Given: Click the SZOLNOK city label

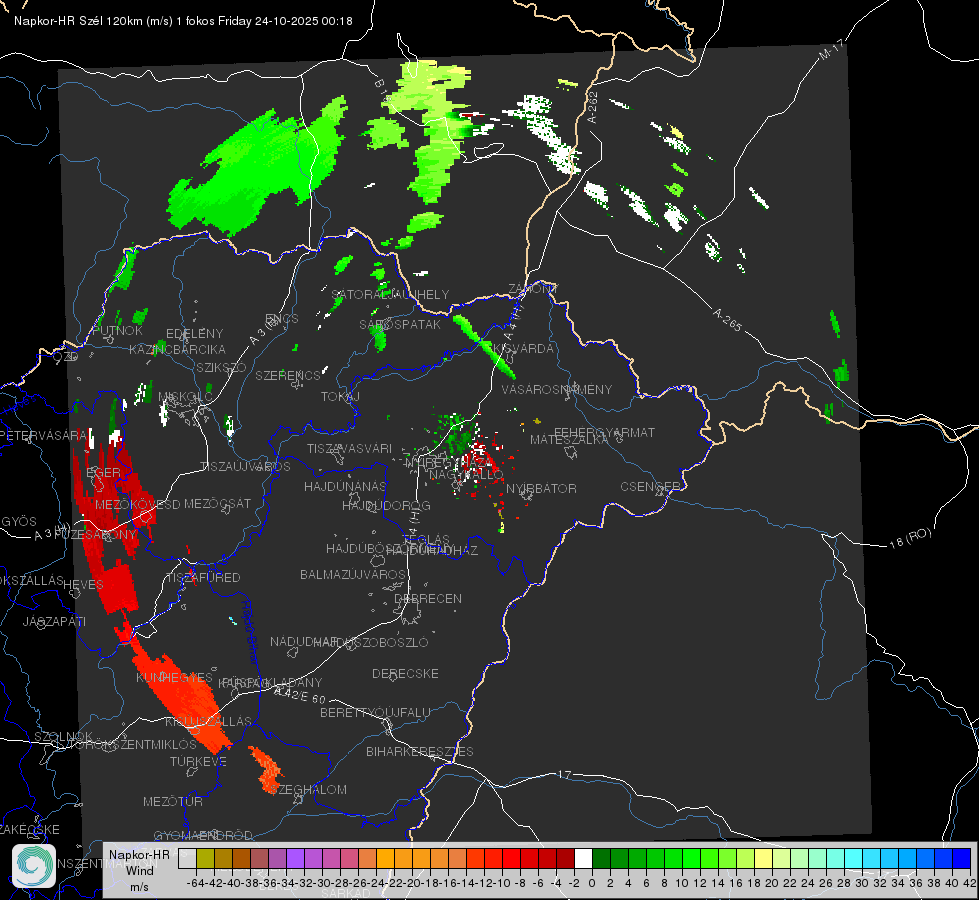Looking at the screenshot, I should click(64, 736).
